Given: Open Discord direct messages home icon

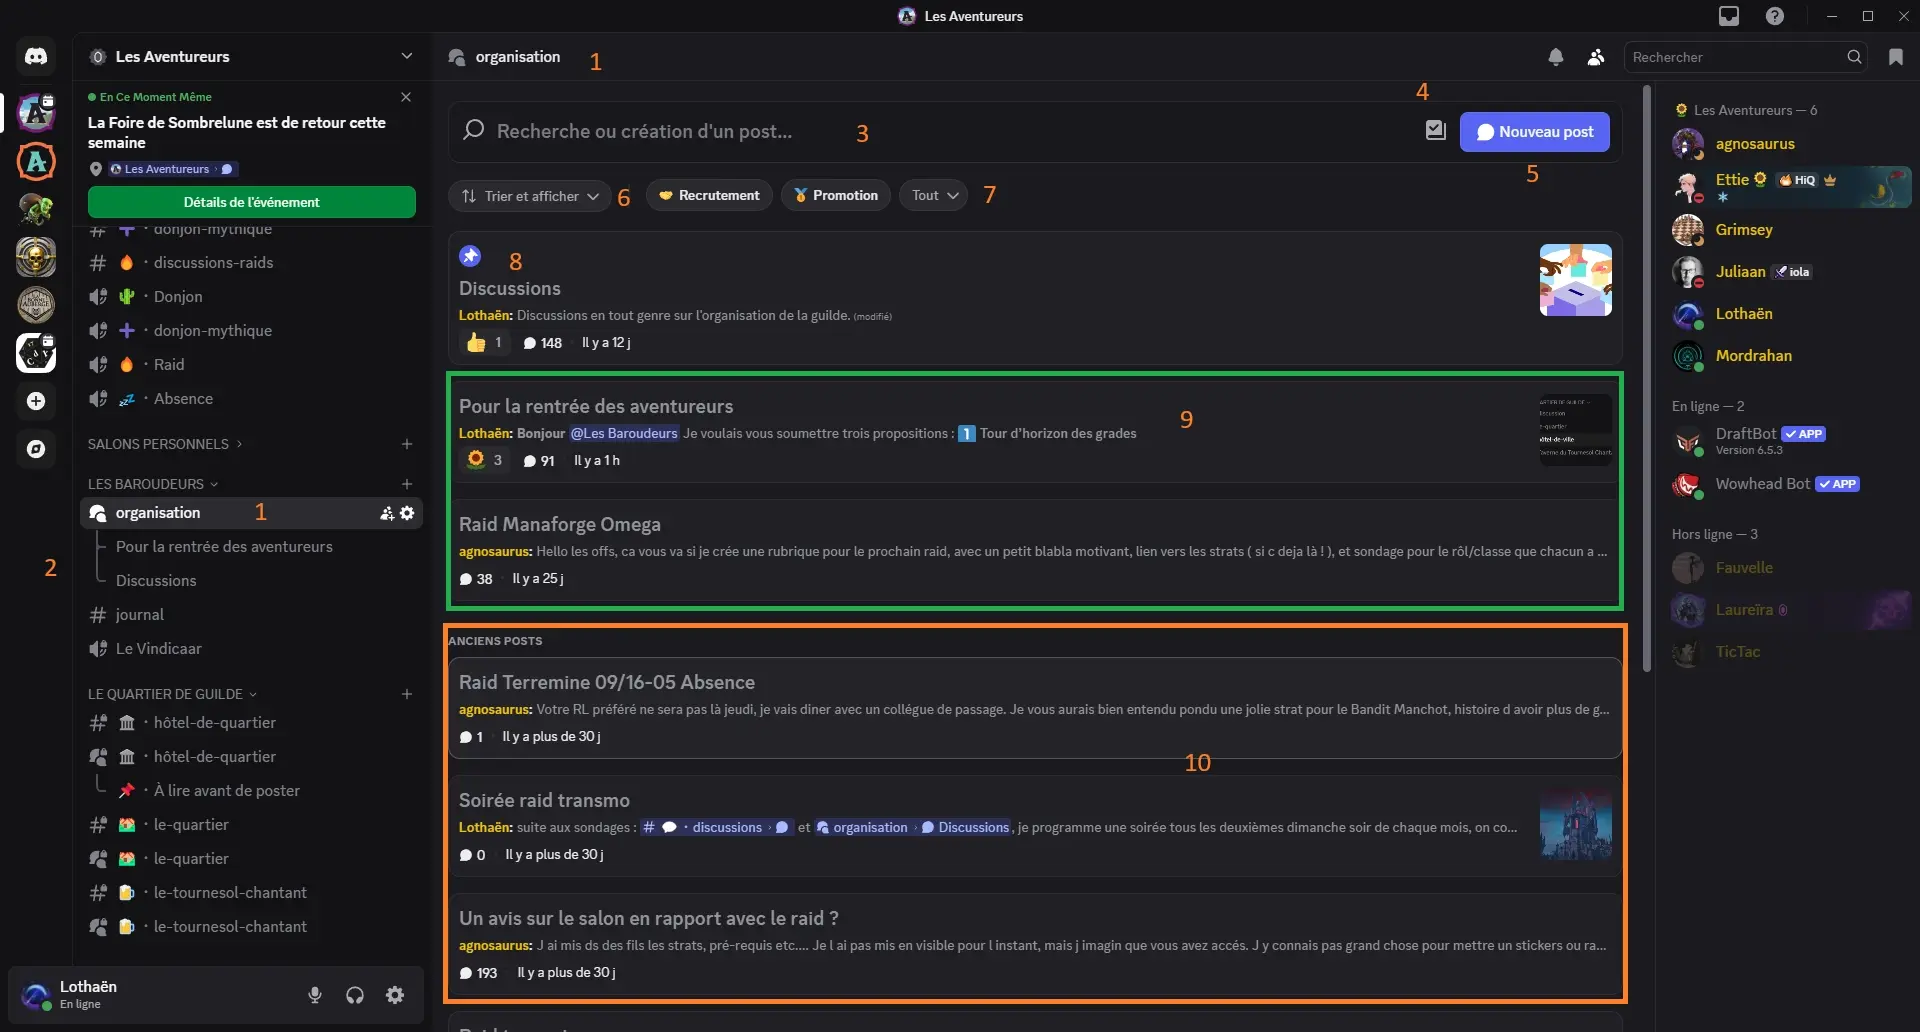Looking at the screenshot, I should click(x=36, y=57).
